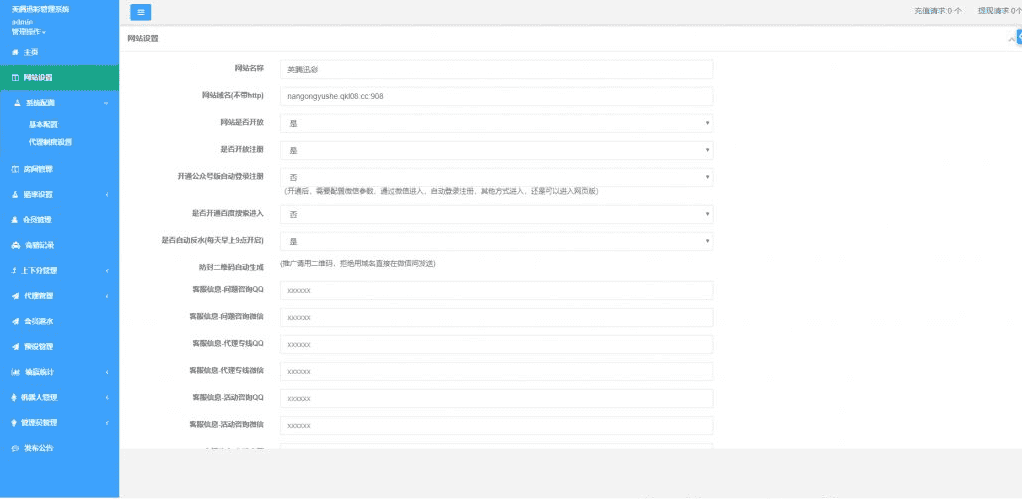Open 代理制度设置 submenu item
The height and width of the screenshot is (499, 1022).
coord(50,142)
